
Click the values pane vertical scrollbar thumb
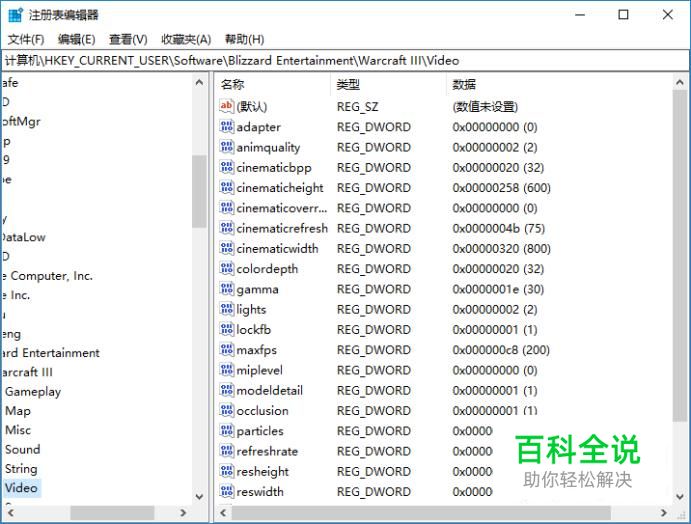click(680, 256)
